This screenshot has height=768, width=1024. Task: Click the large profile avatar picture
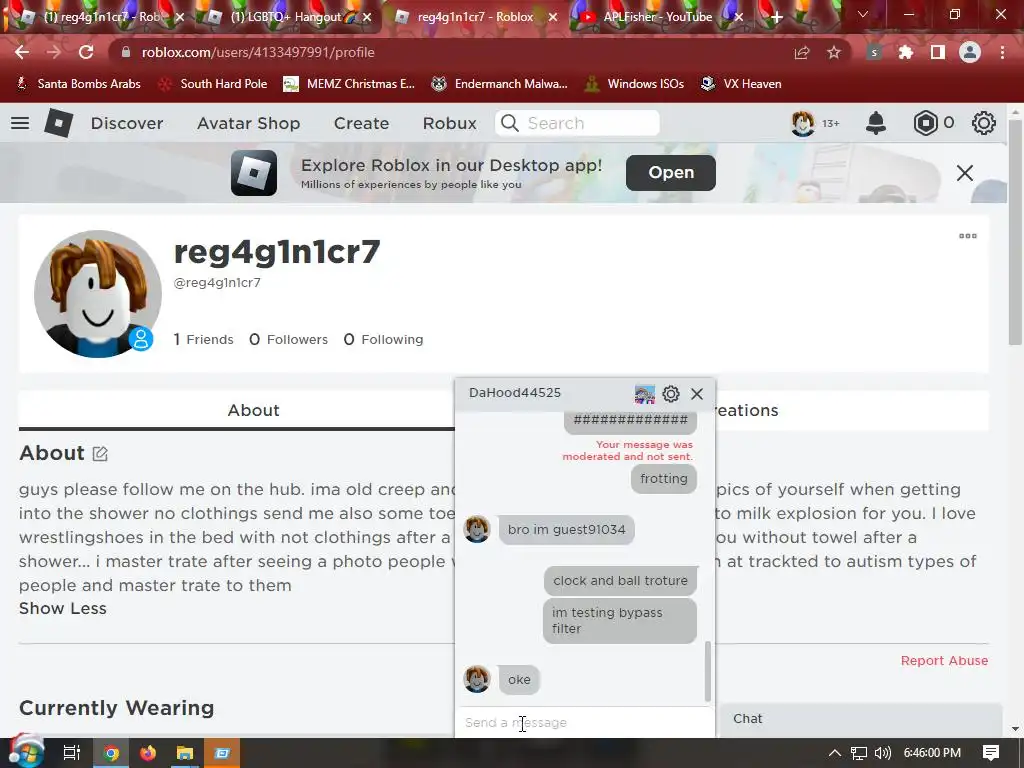[x=98, y=294]
